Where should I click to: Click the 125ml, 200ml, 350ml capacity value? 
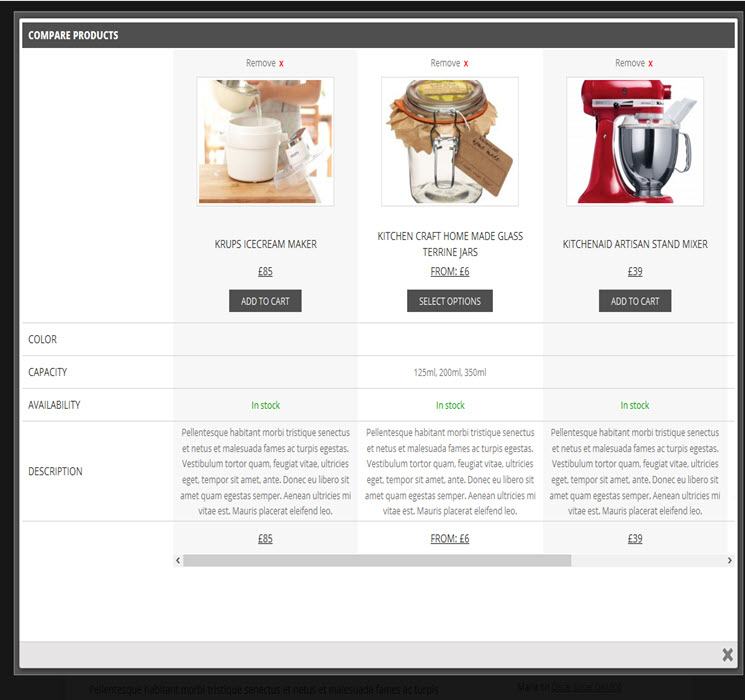click(x=450, y=372)
